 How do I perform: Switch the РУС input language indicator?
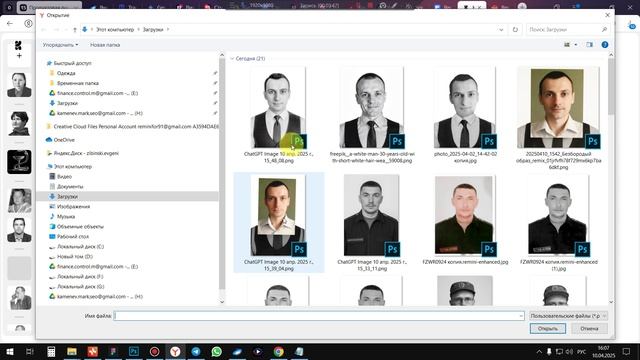582,351
